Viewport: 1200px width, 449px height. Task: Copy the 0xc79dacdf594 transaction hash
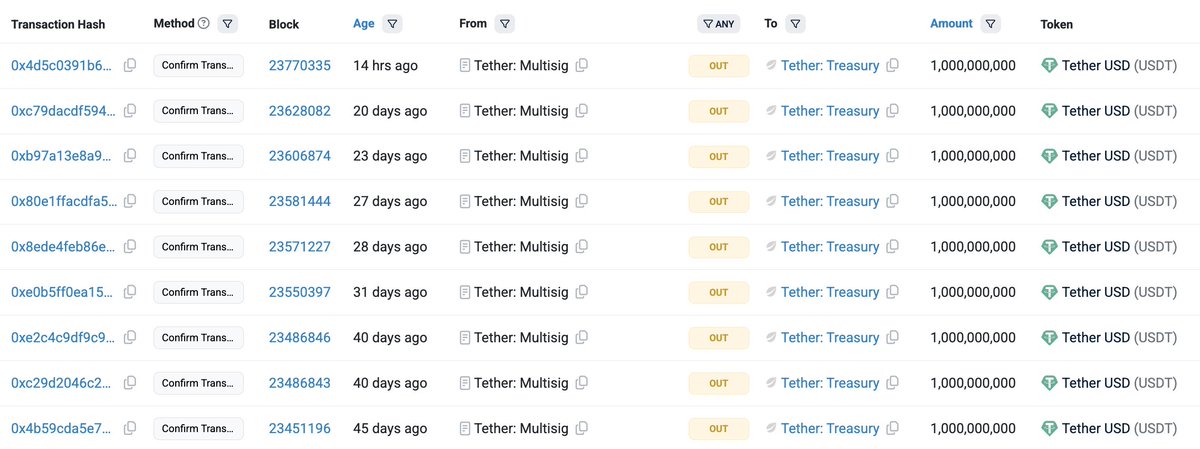[x=130, y=111]
